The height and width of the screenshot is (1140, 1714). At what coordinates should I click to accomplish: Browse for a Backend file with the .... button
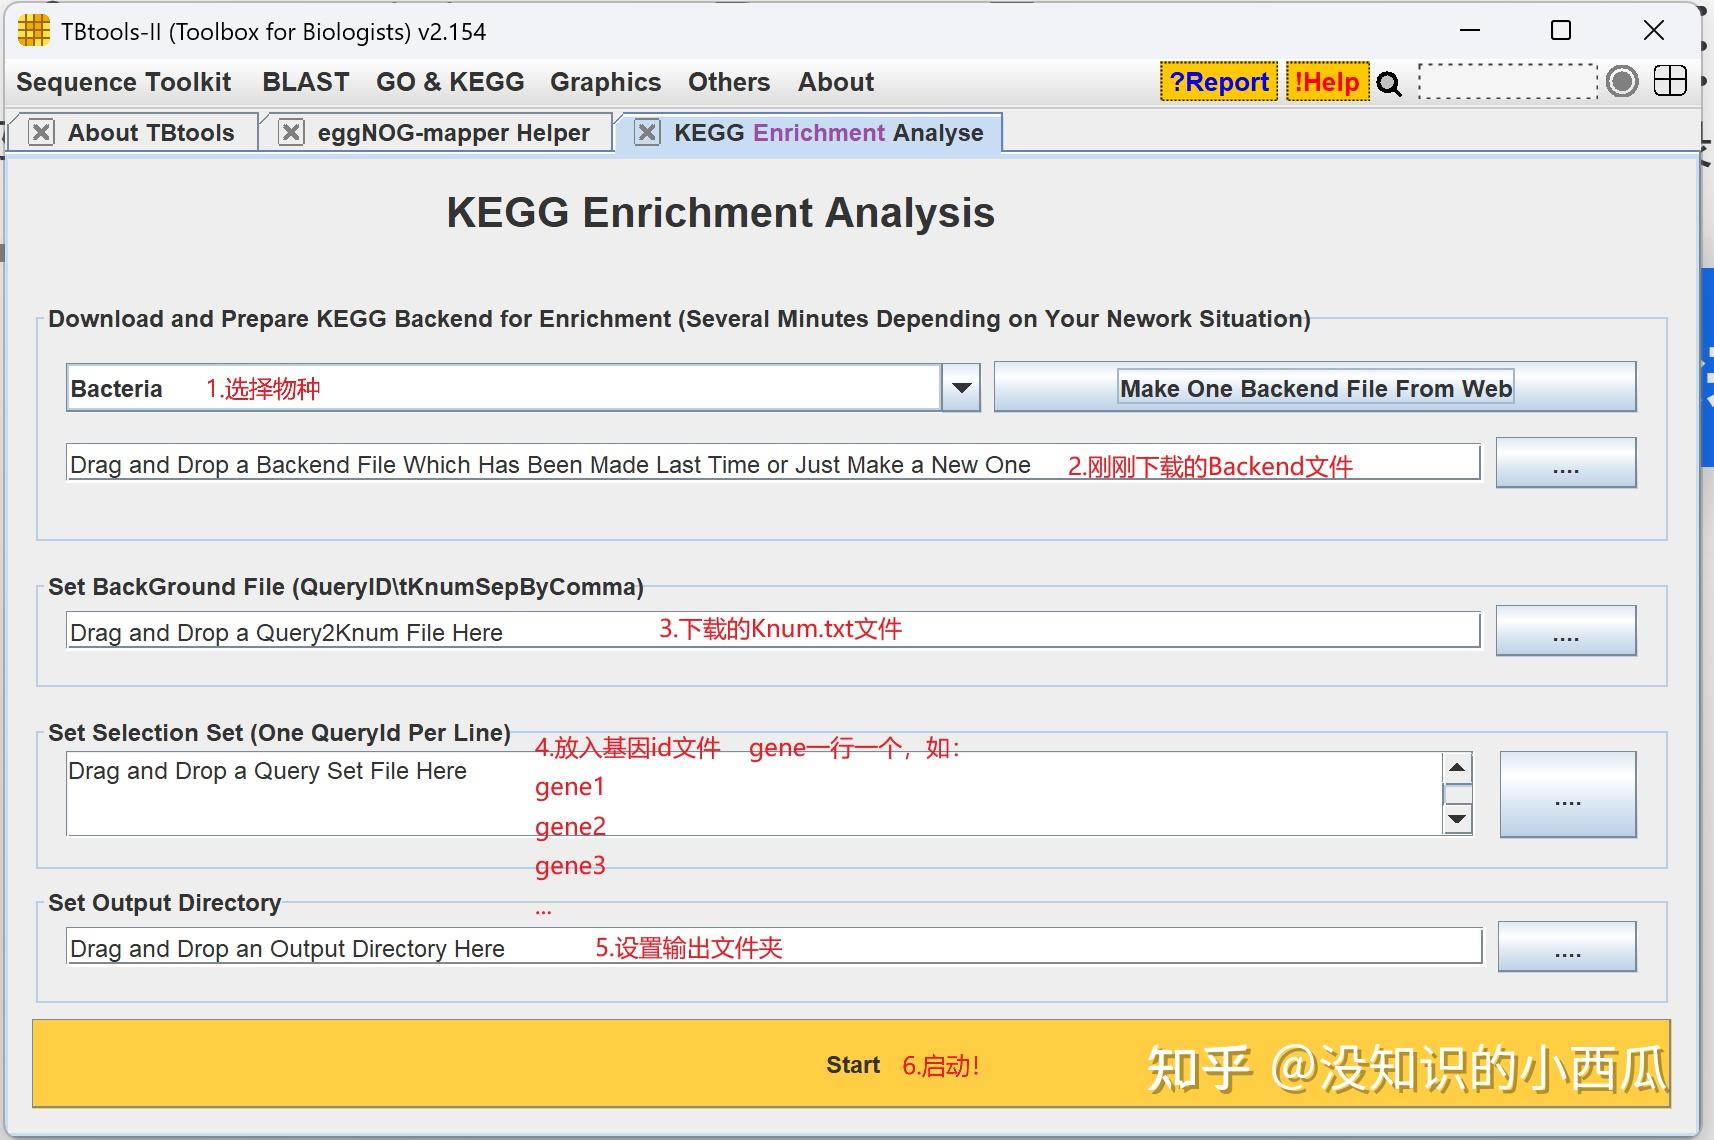[1566, 463]
